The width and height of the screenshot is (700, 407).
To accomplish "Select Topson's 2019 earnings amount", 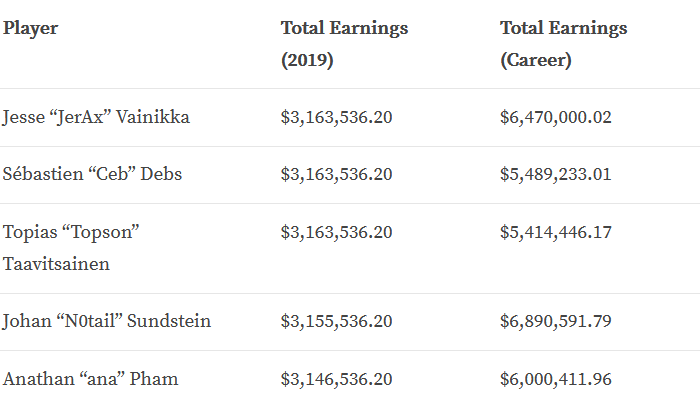I will (x=336, y=232).
